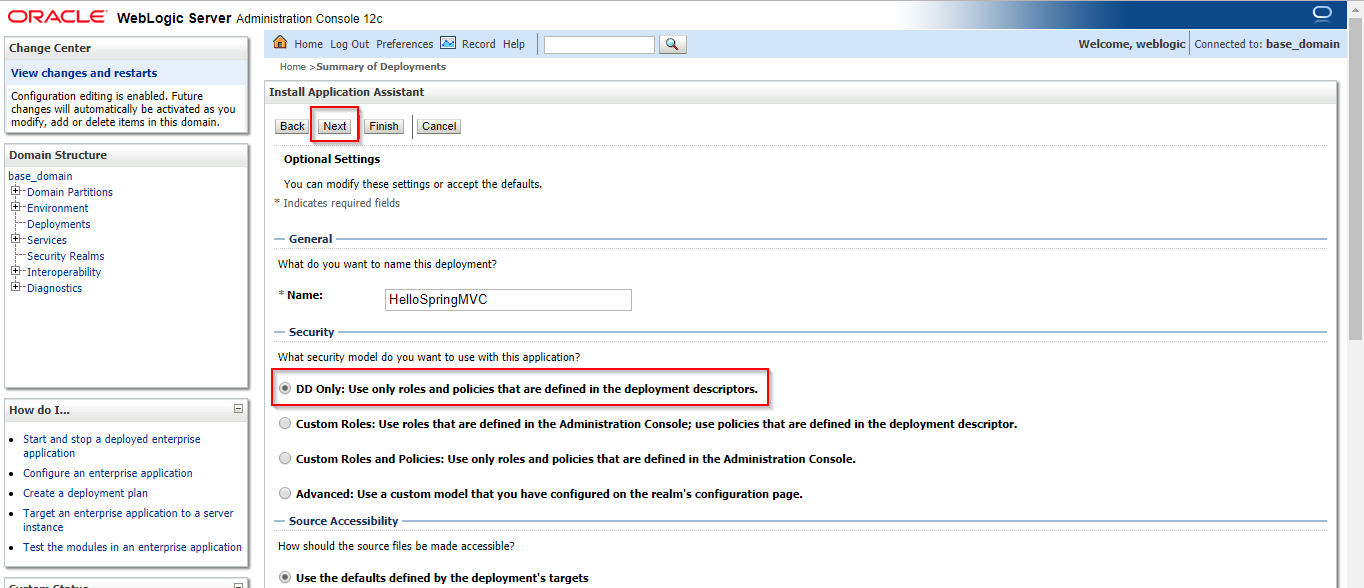Click the magnifying glass search icon

(x=672, y=43)
